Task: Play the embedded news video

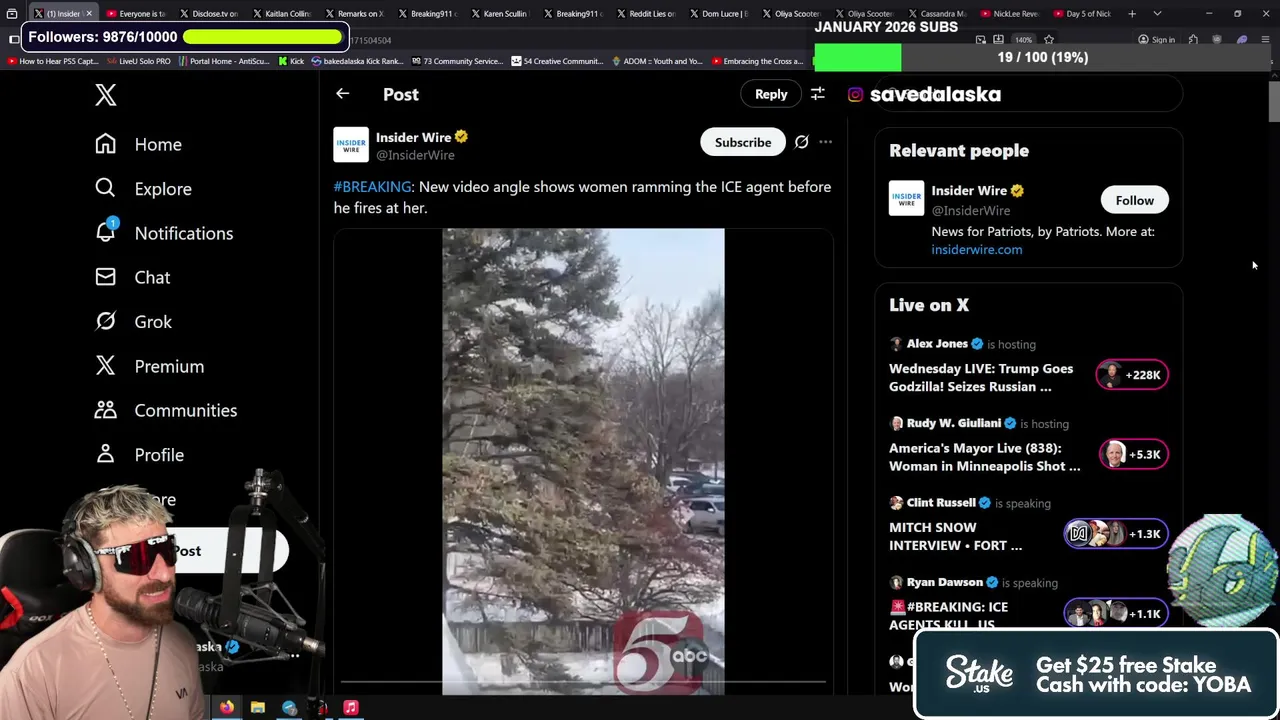Action: [583, 461]
